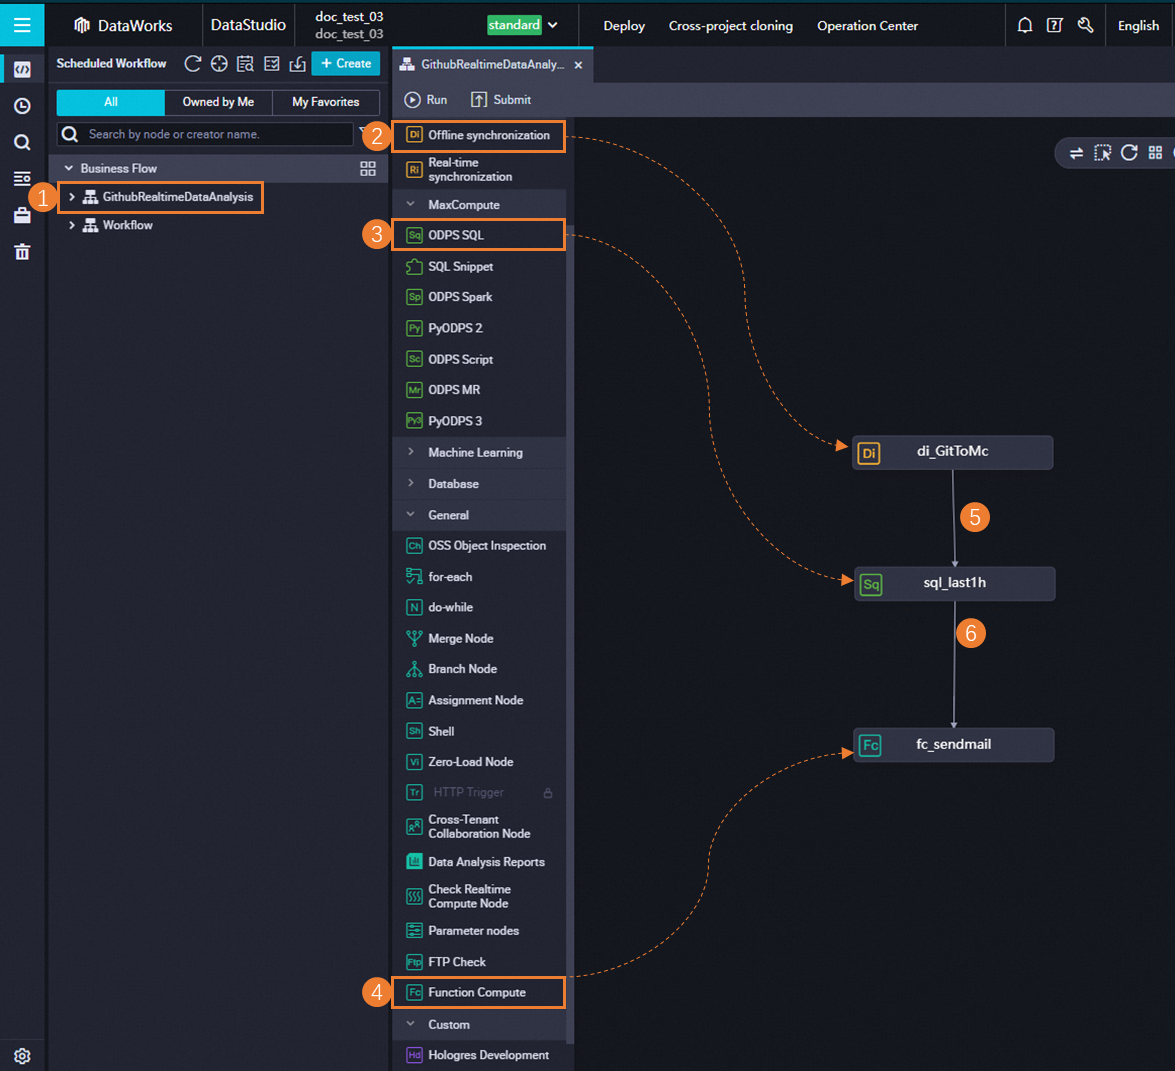Select the sql_last1h node on canvas

[x=955, y=583]
